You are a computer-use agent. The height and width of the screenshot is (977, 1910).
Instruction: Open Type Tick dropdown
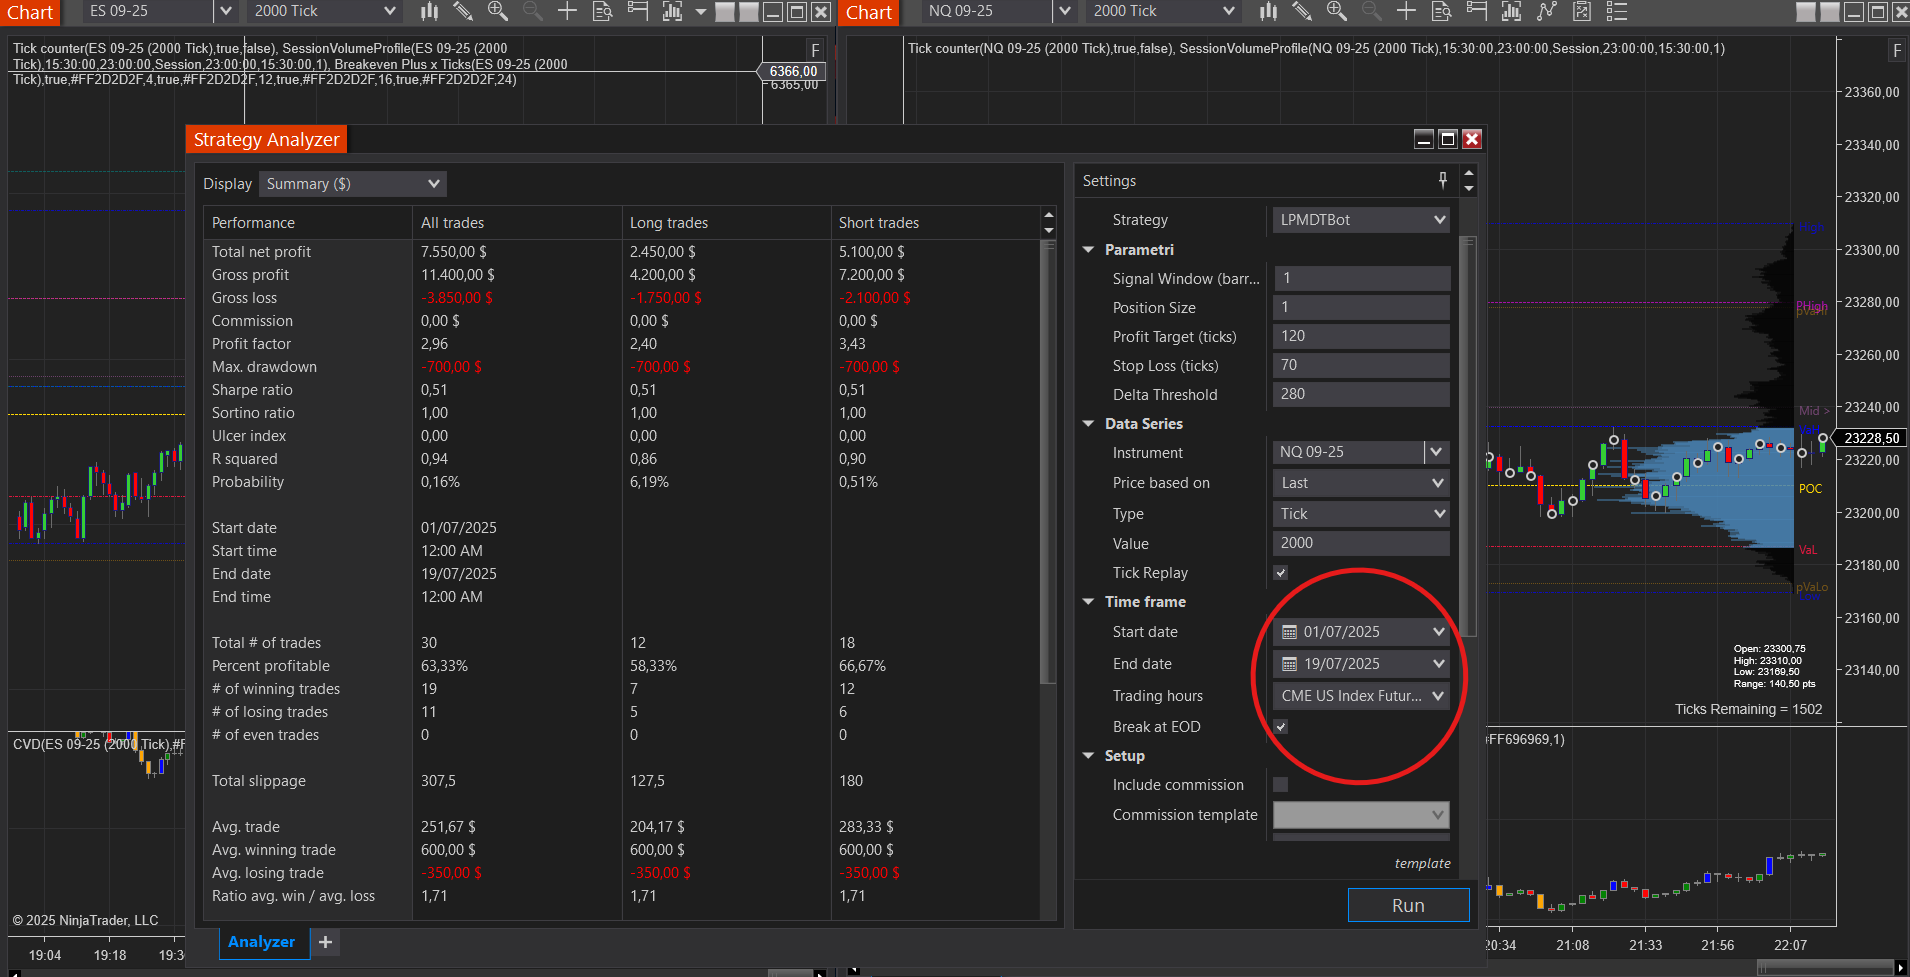point(1361,514)
